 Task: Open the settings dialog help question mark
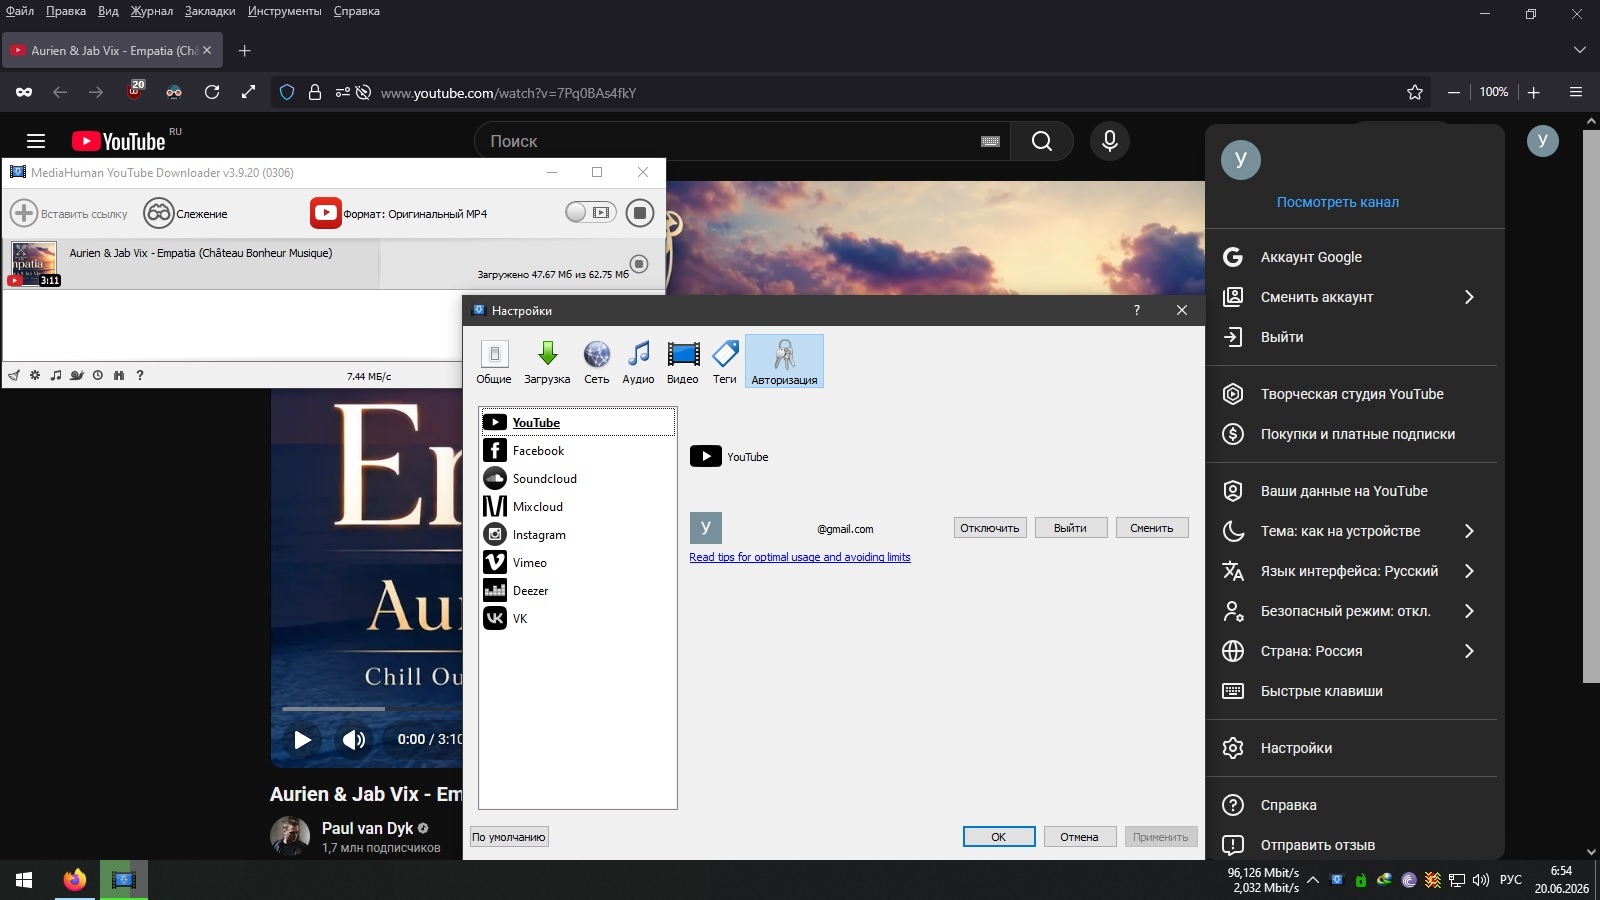(1137, 310)
